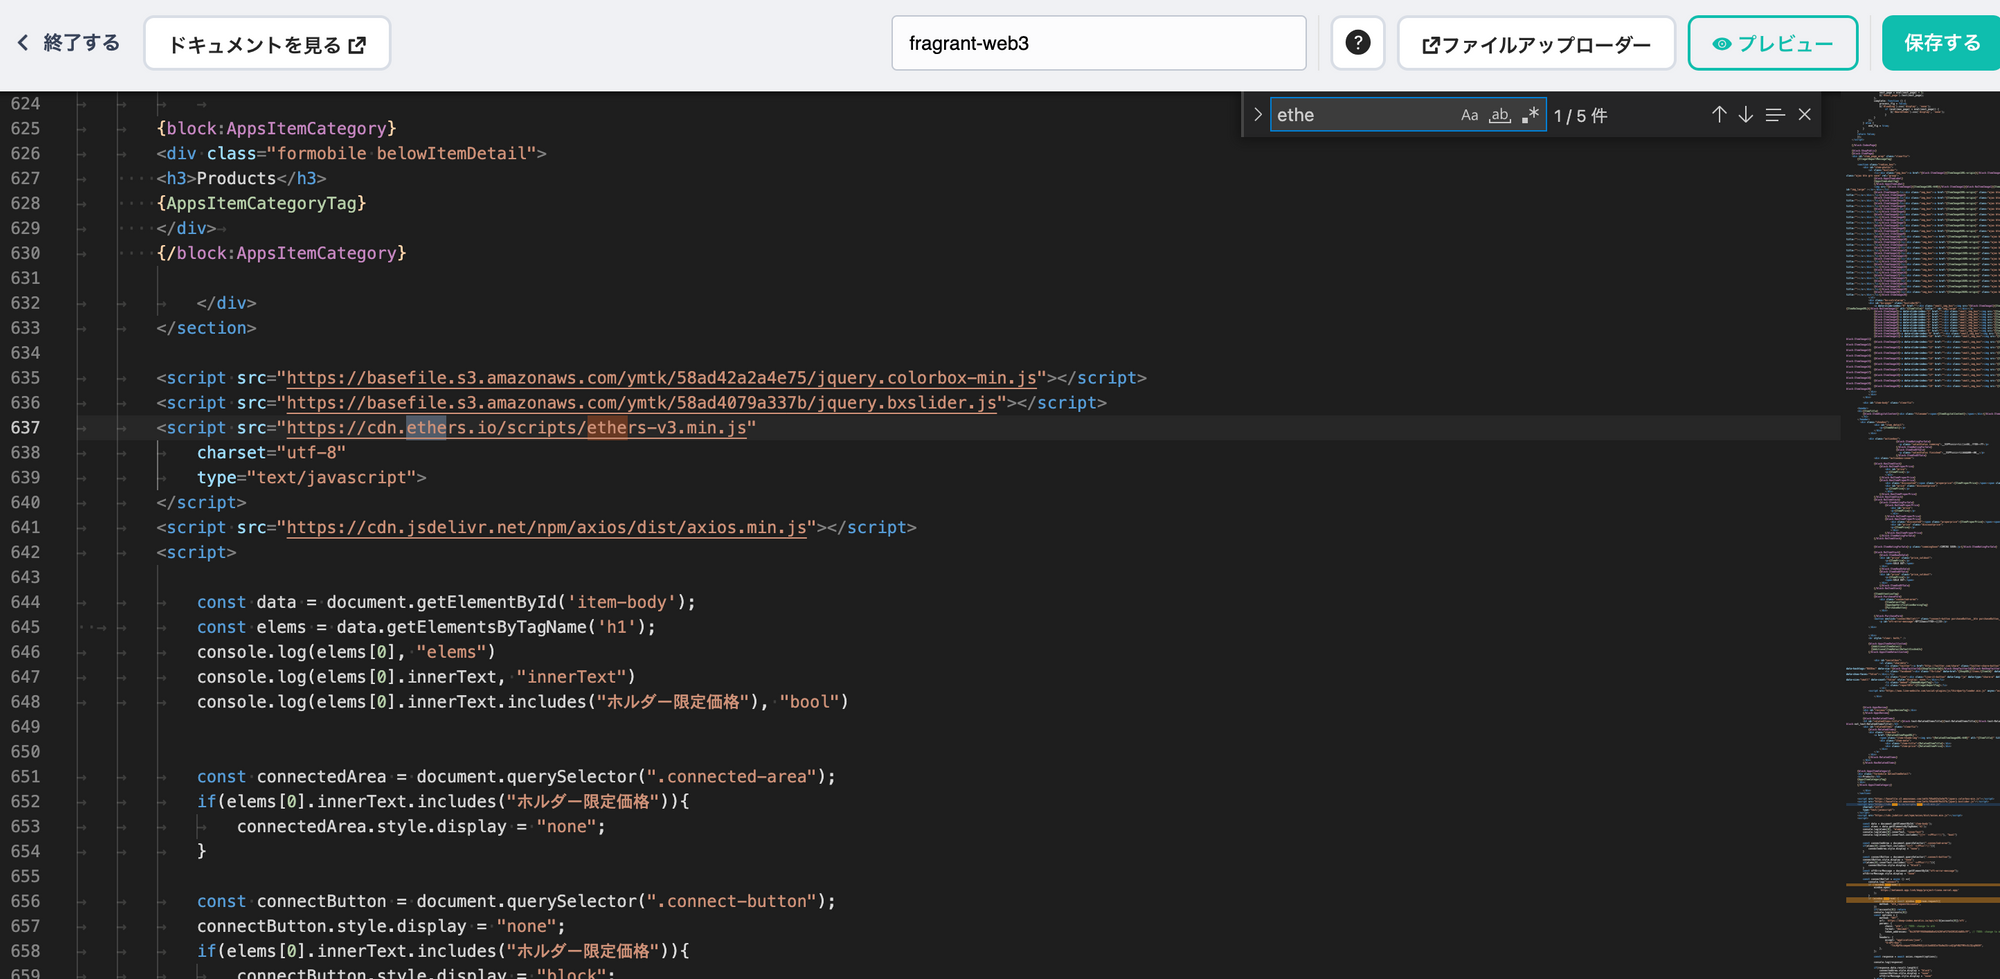
Task: Click the eye icon in プレビュー button
Action: point(1721,44)
